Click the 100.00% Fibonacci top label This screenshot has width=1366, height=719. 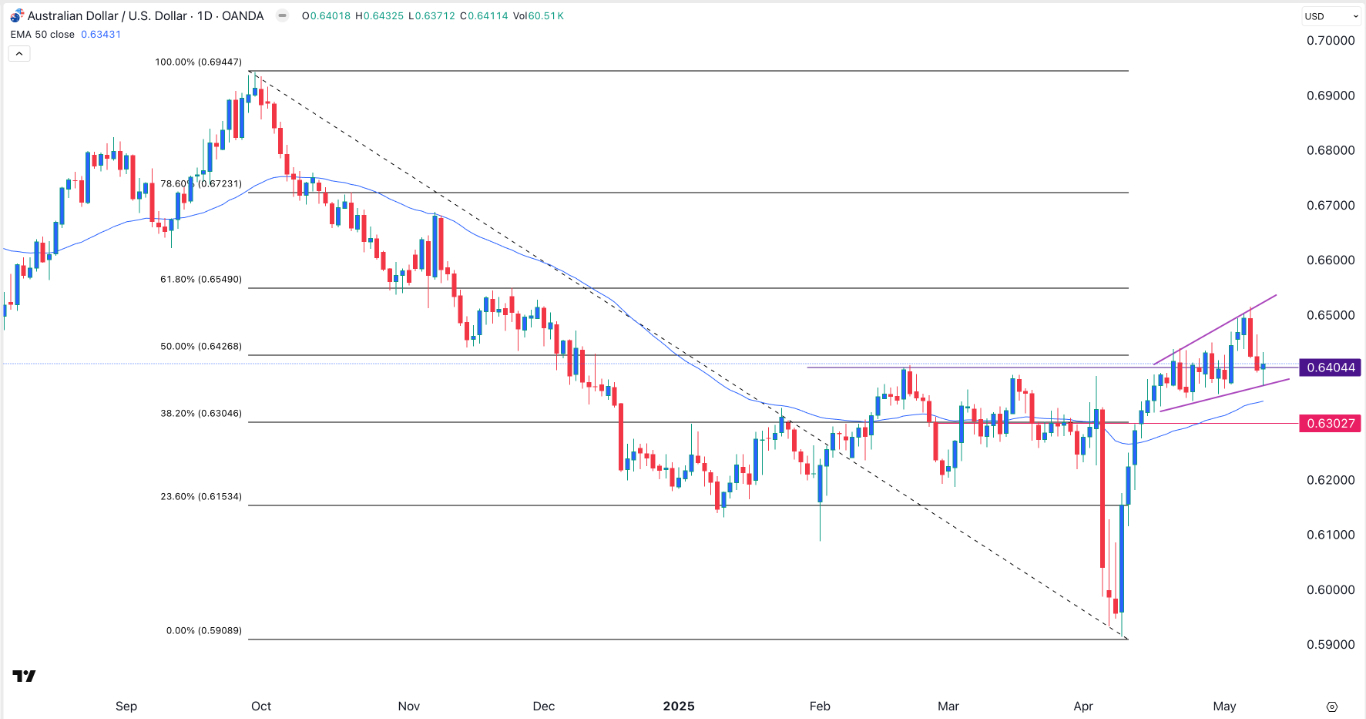(x=199, y=62)
